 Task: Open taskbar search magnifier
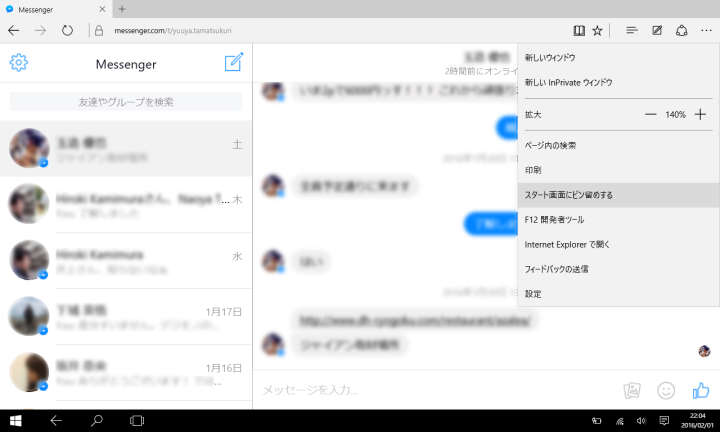(97, 421)
